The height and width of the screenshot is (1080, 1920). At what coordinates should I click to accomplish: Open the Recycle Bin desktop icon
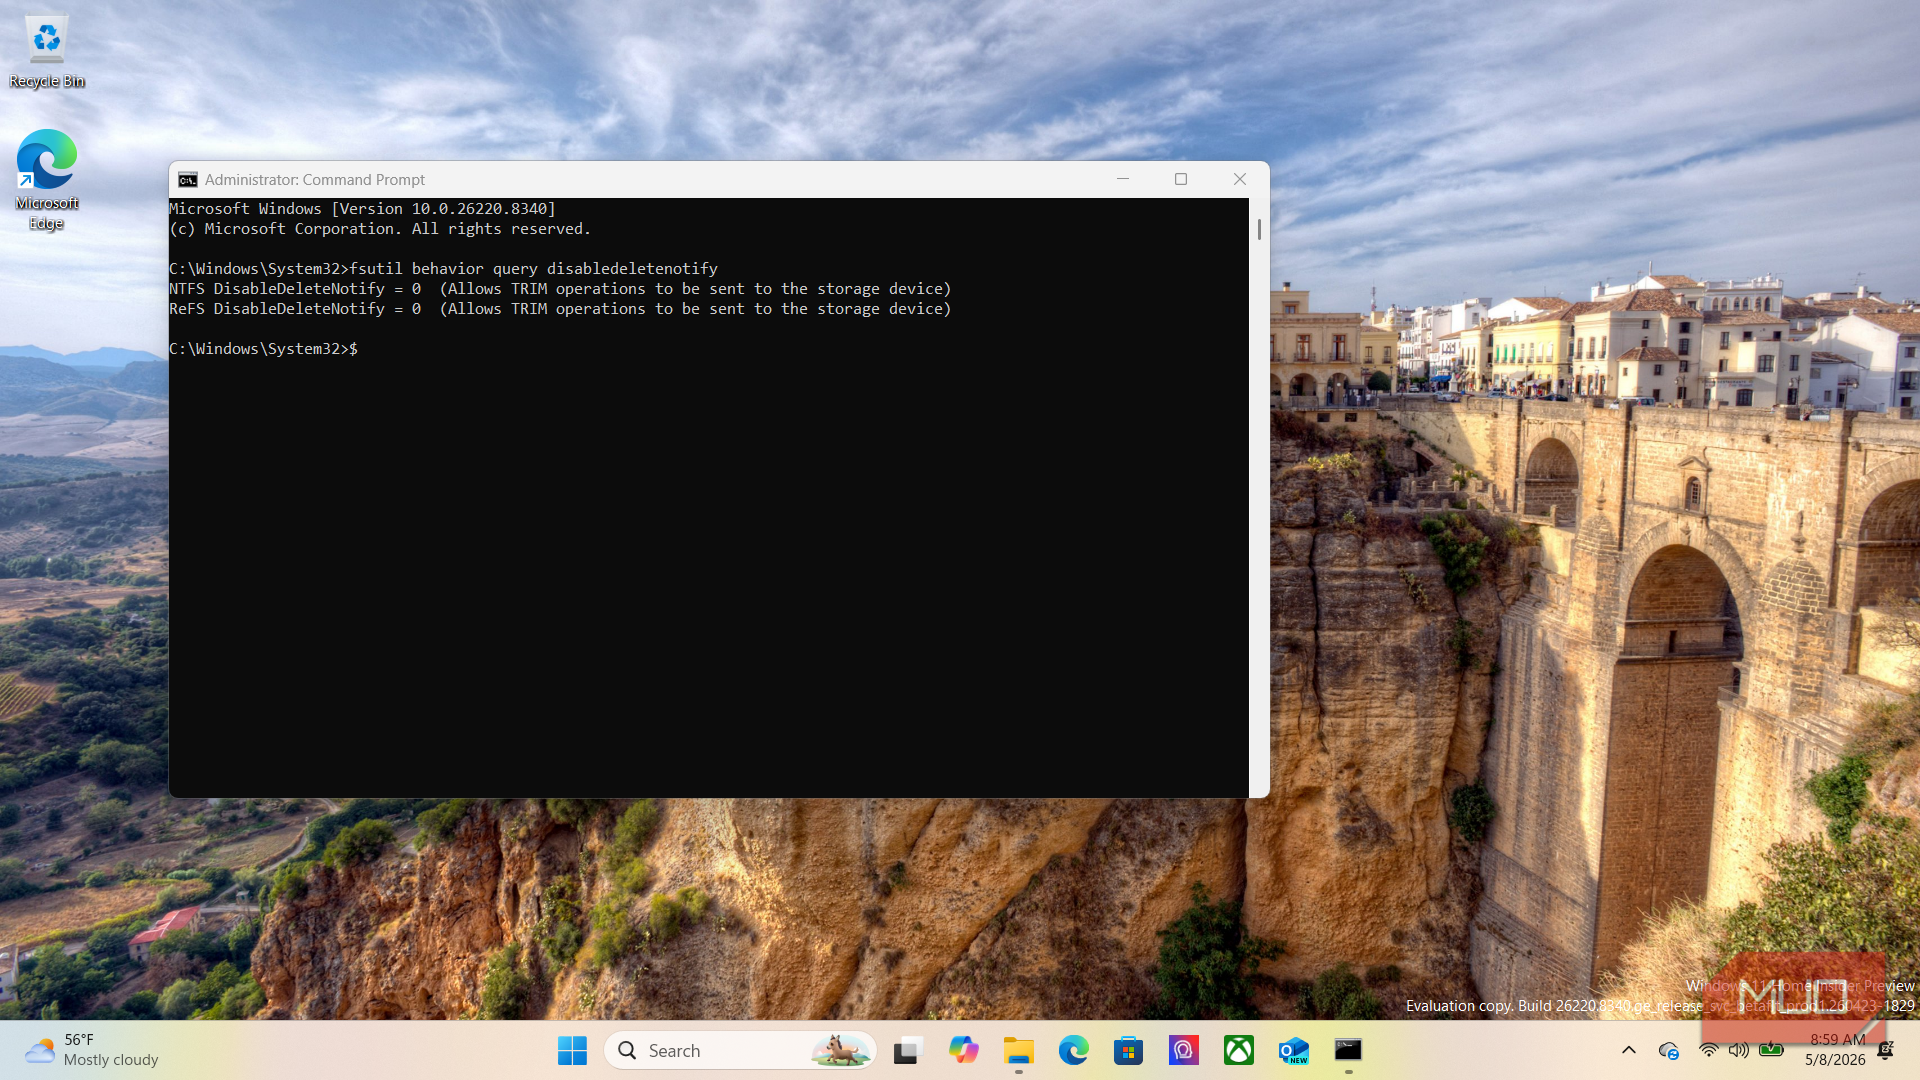coord(47,53)
